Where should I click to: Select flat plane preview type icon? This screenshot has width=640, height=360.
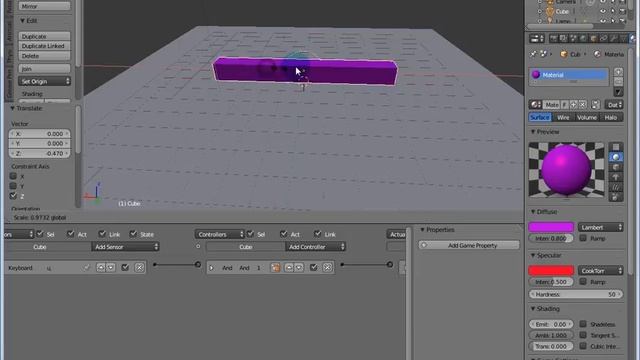click(616, 147)
